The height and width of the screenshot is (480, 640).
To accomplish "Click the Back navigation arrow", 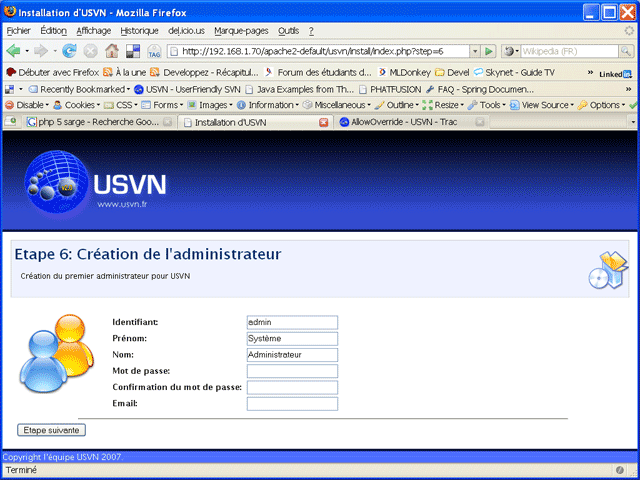I will coord(14,50).
